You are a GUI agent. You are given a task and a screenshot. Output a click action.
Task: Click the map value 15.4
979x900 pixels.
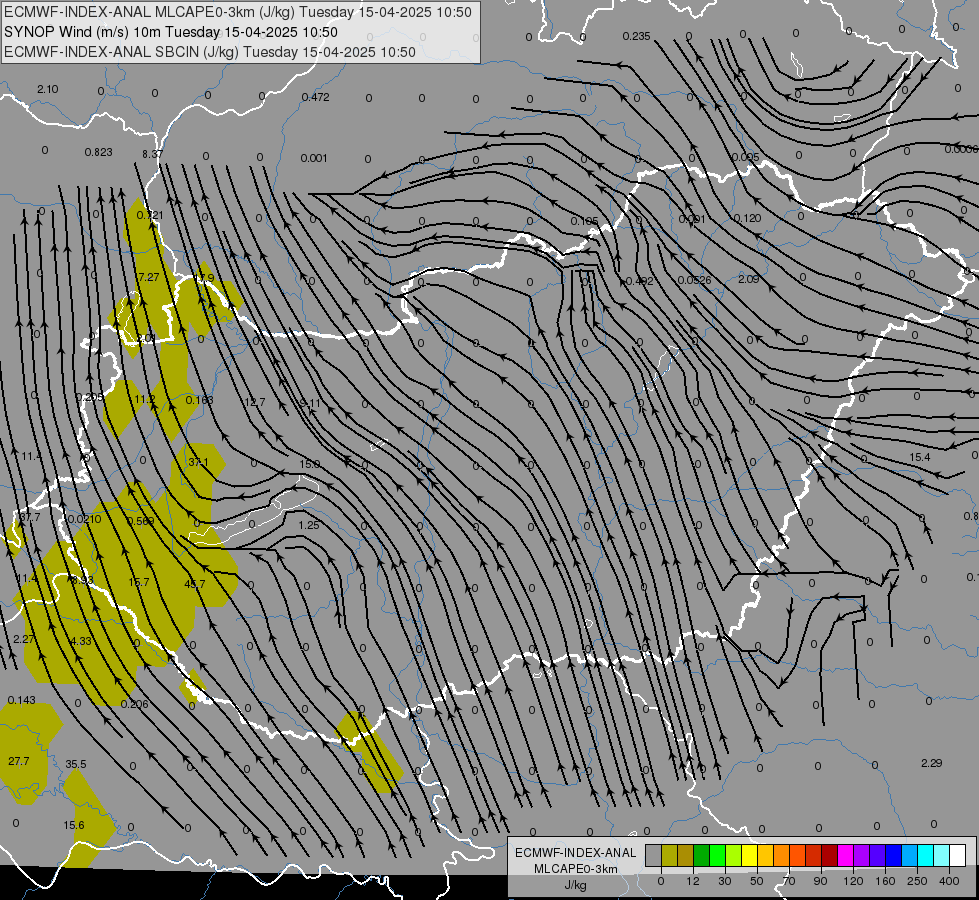920,457
